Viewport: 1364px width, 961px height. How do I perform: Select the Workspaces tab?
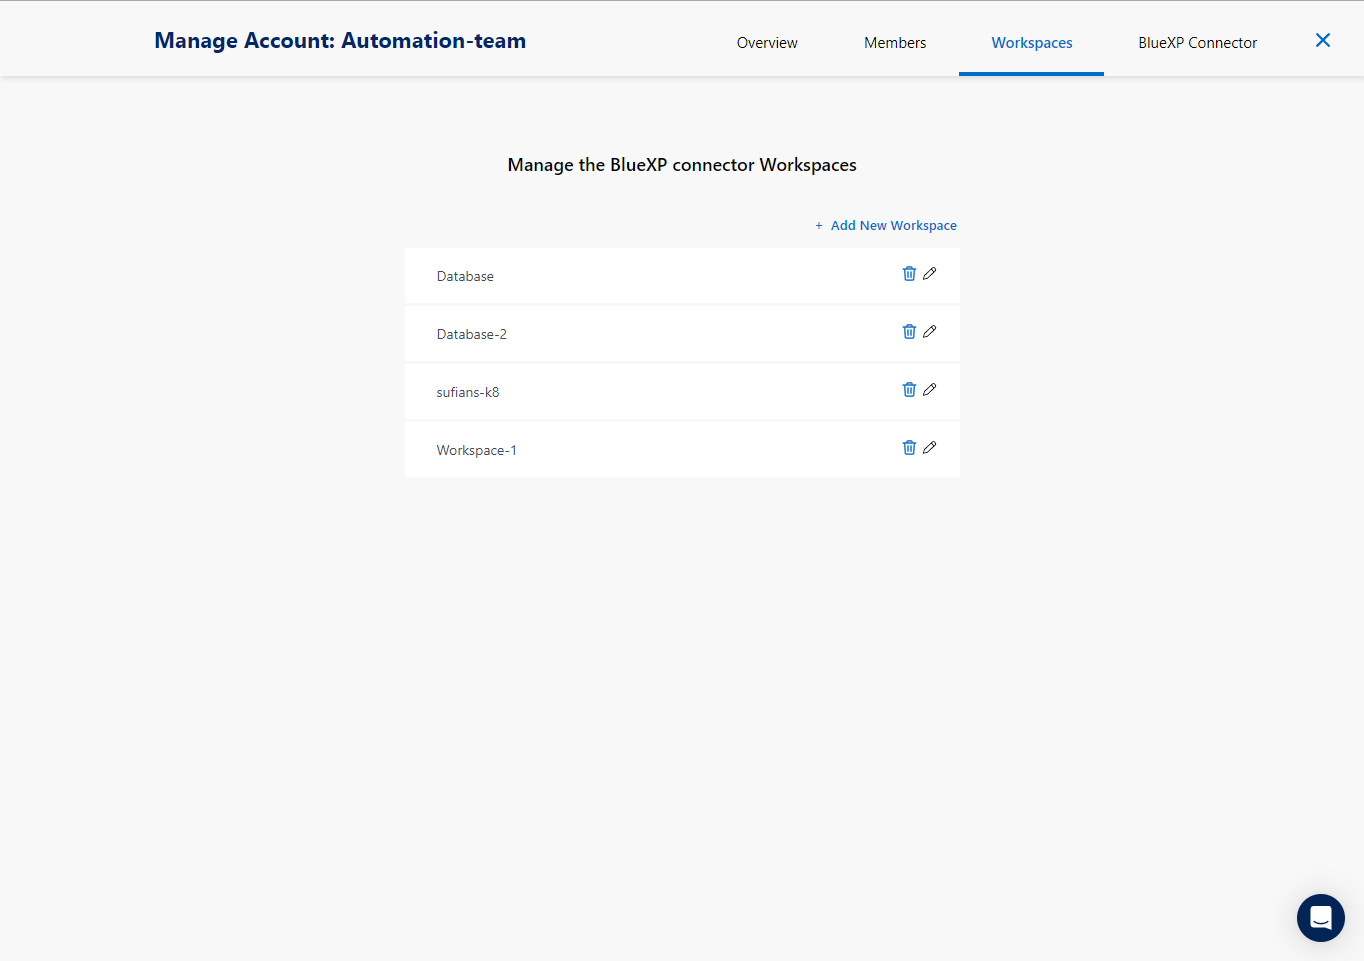point(1031,43)
